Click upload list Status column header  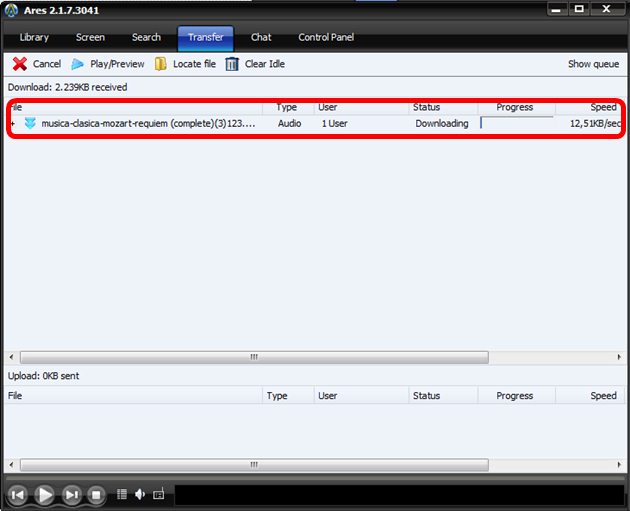coord(443,396)
